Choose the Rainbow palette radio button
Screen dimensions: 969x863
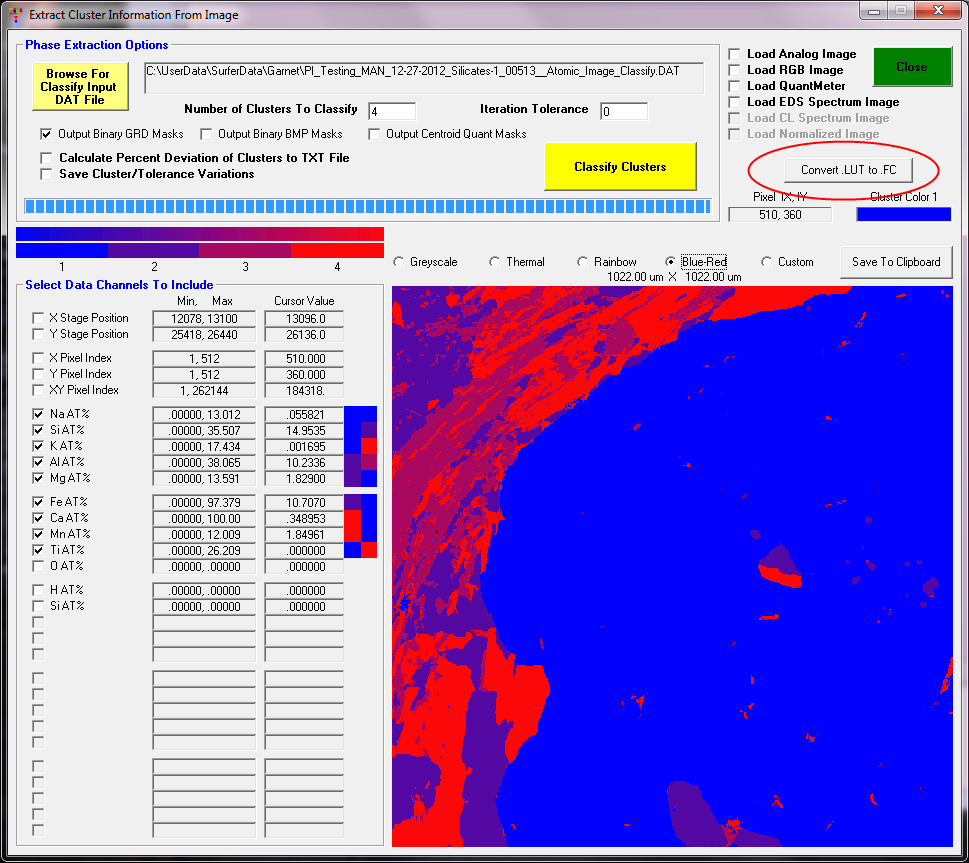pyautogui.click(x=583, y=262)
